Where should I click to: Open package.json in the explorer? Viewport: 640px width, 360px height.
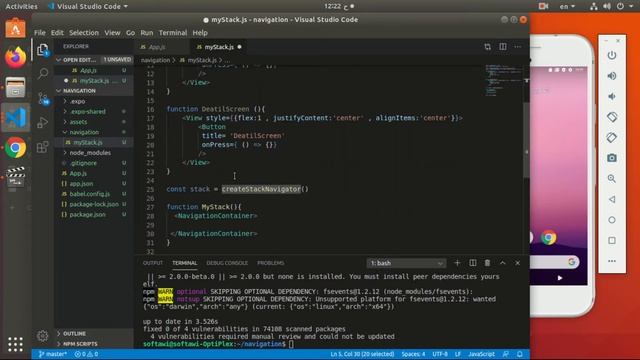click(94, 214)
